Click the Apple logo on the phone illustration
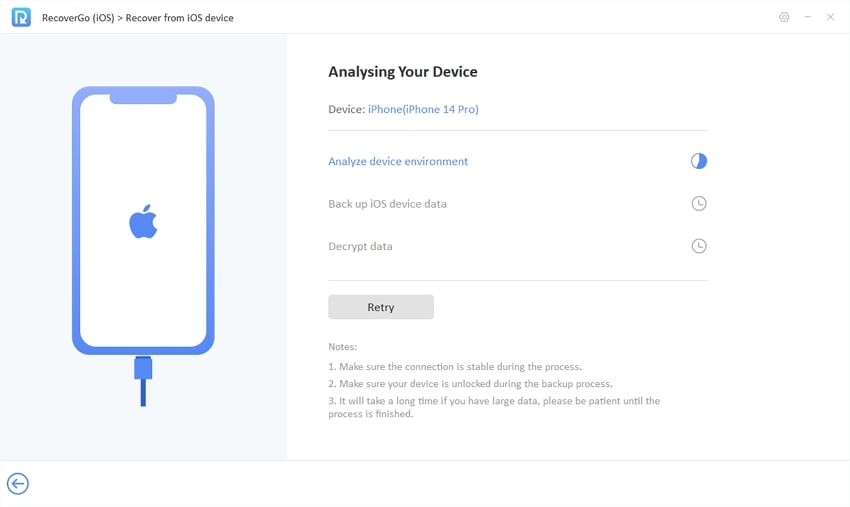This screenshot has height=507, width=850. [x=143, y=223]
